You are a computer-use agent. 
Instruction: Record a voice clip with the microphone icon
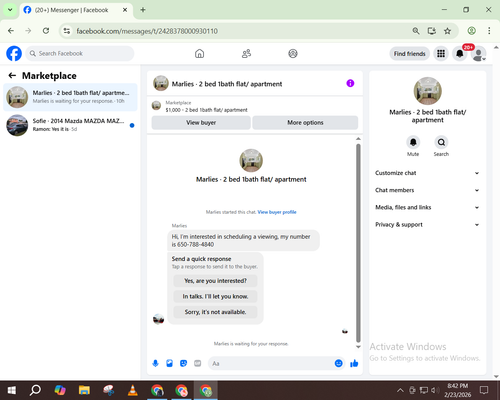point(155,363)
